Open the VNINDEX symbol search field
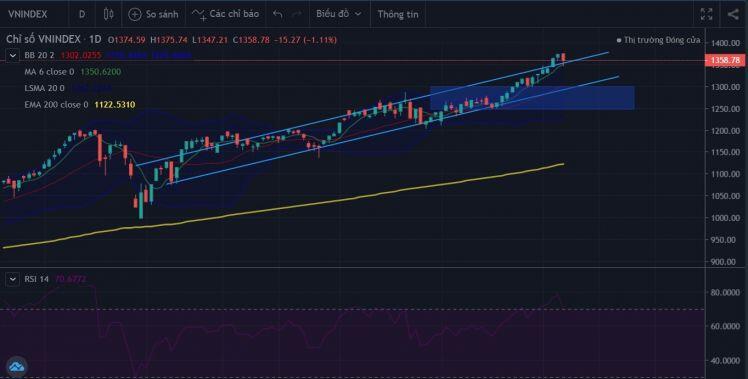The image size is (748, 379). pyautogui.click(x=28, y=14)
